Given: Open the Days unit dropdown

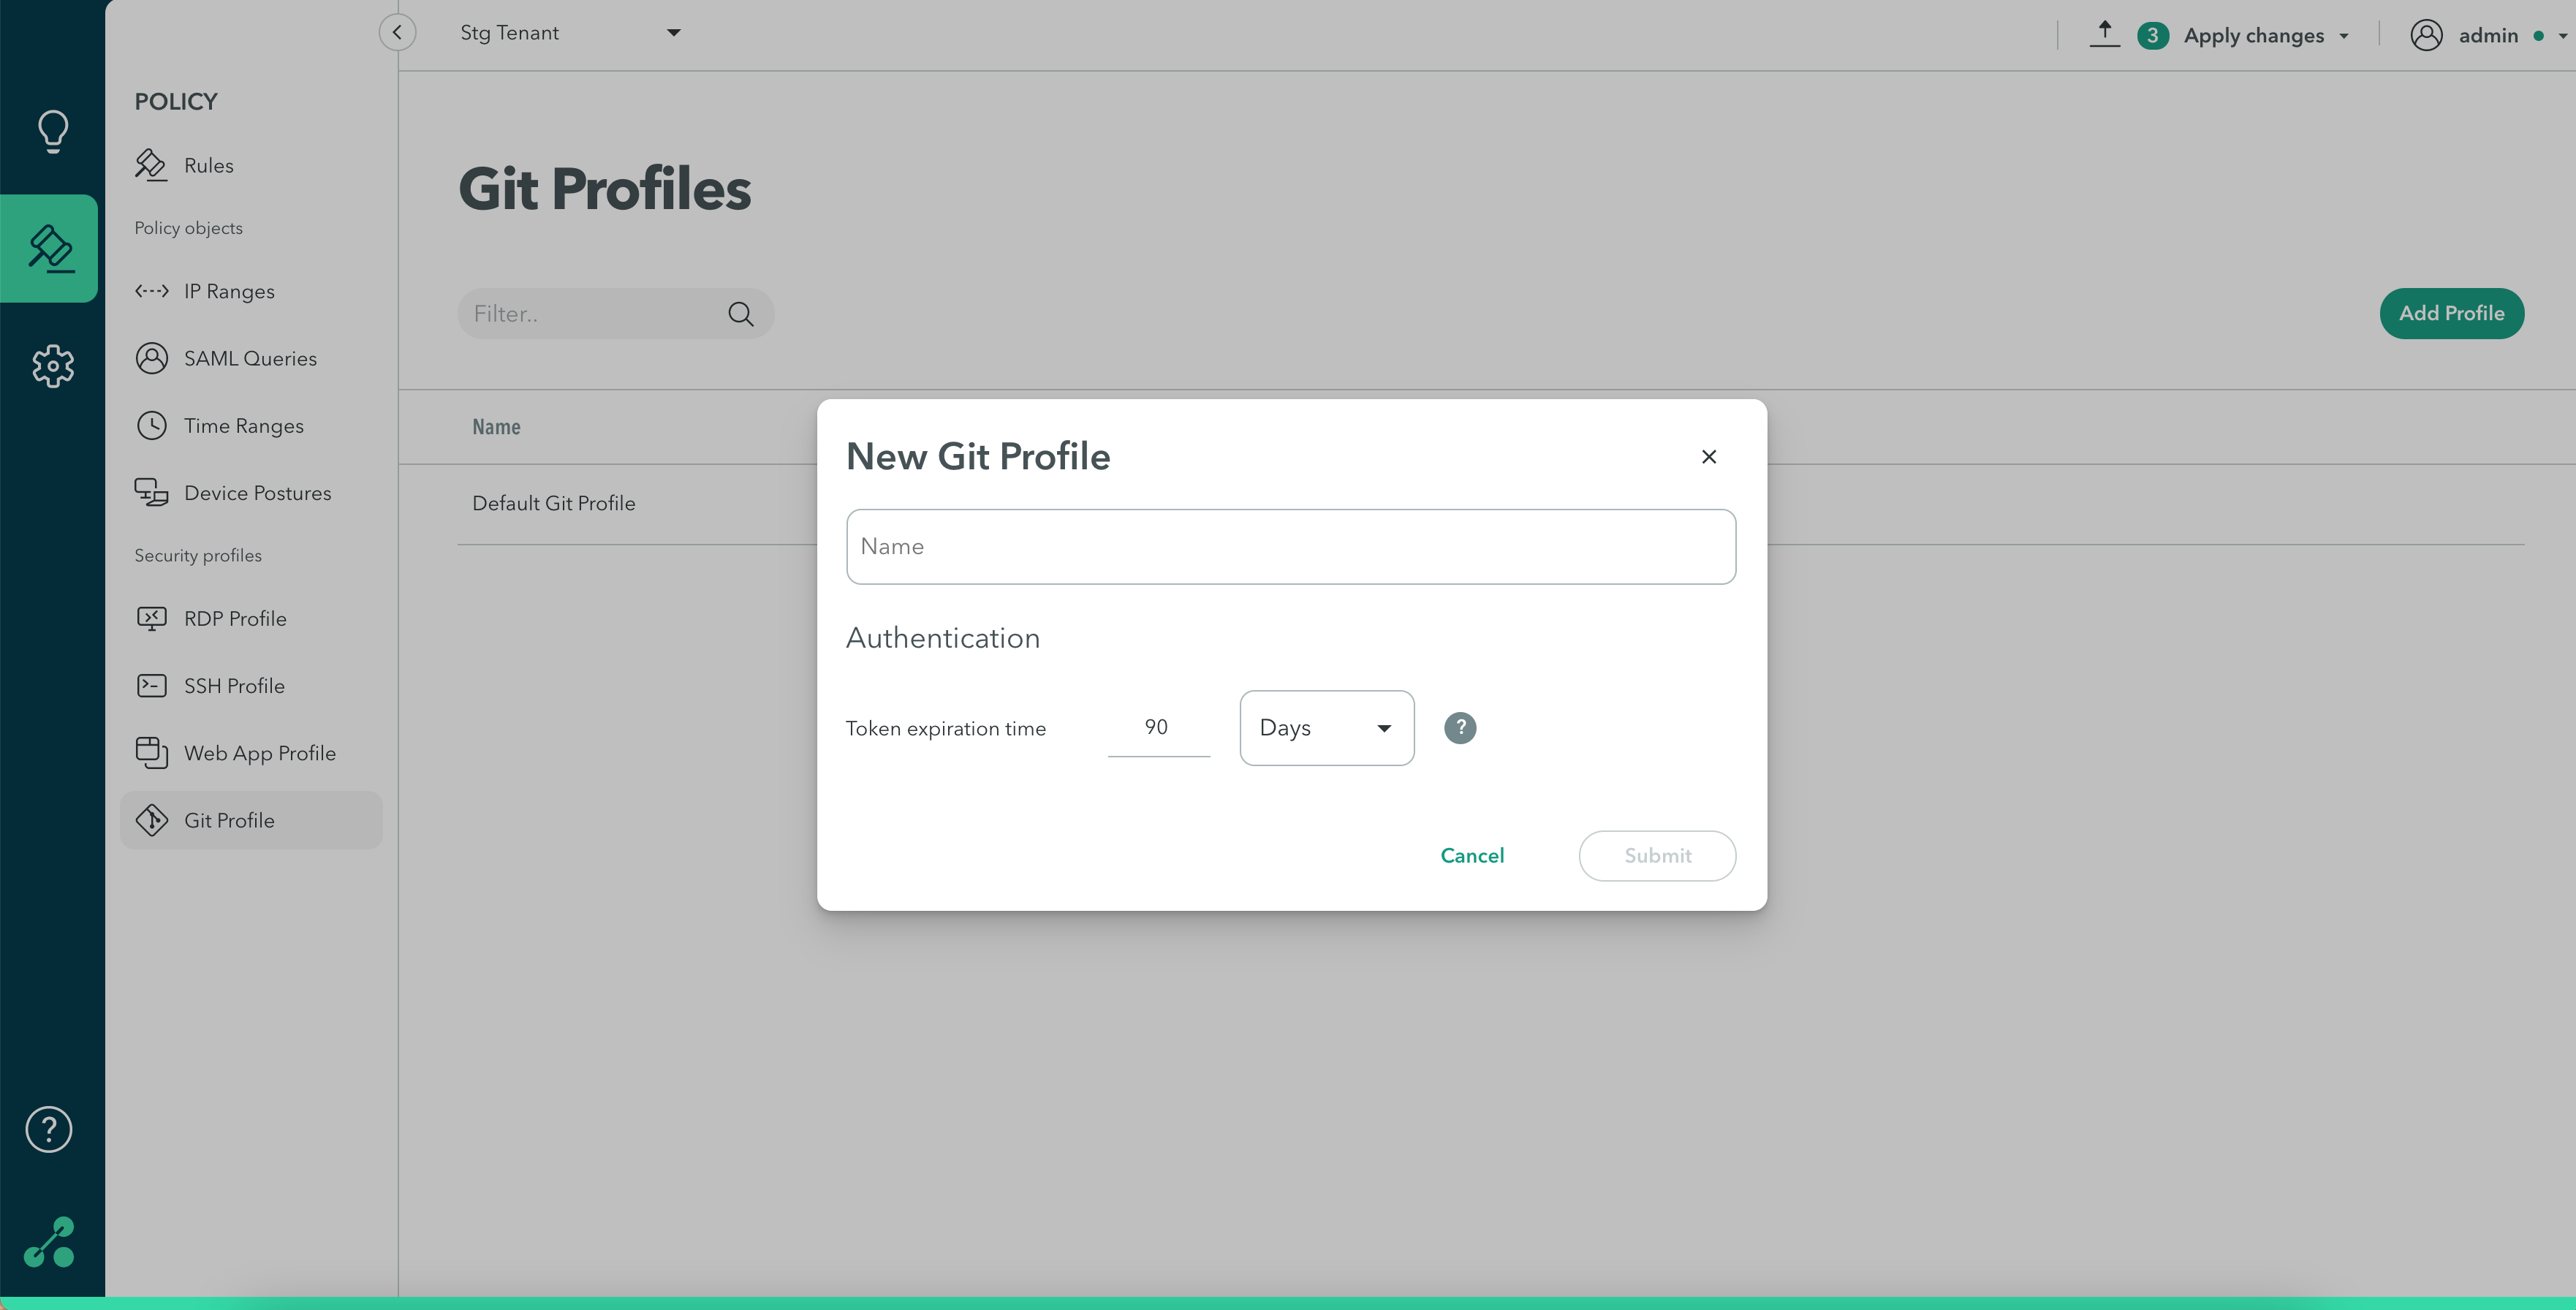Looking at the screenshot, I should point(1326,728).
